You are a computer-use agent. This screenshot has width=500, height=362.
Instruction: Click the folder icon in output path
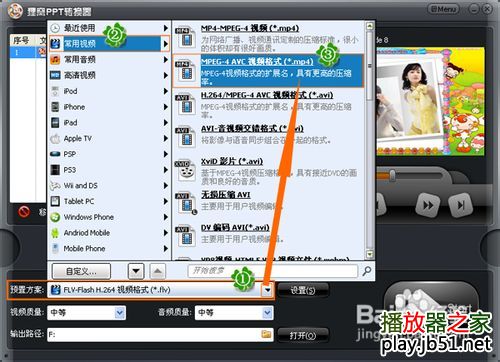point(266,334)
